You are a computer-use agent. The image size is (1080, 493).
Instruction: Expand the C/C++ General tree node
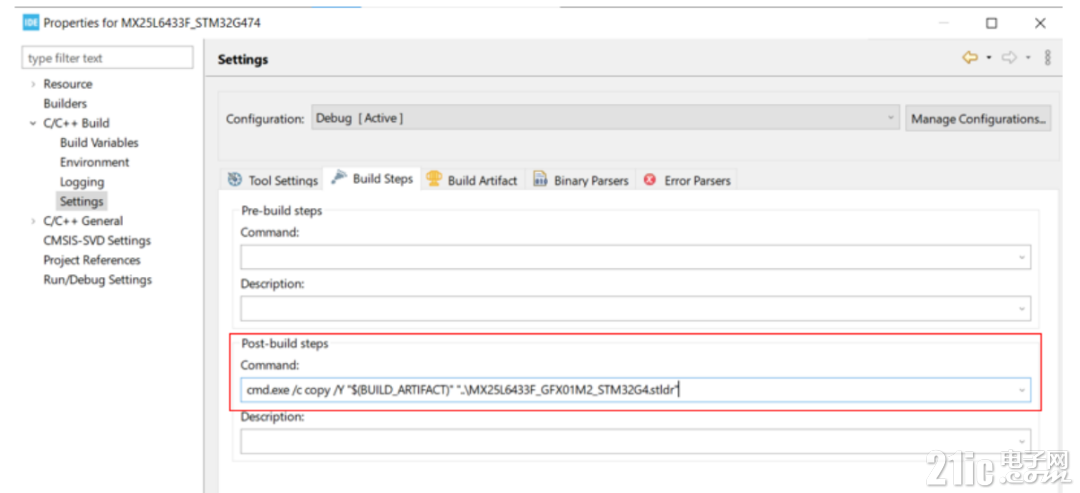tap(32, 221)
